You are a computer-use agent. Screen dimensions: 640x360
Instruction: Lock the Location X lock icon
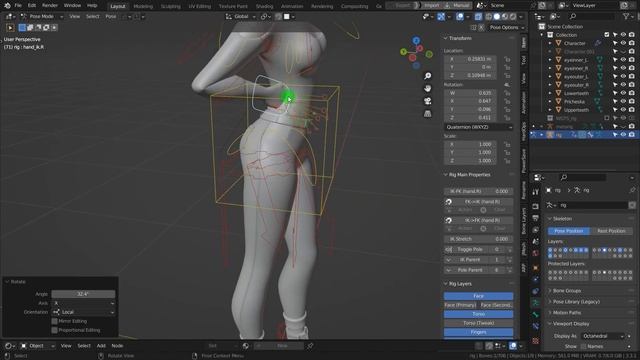507,59
